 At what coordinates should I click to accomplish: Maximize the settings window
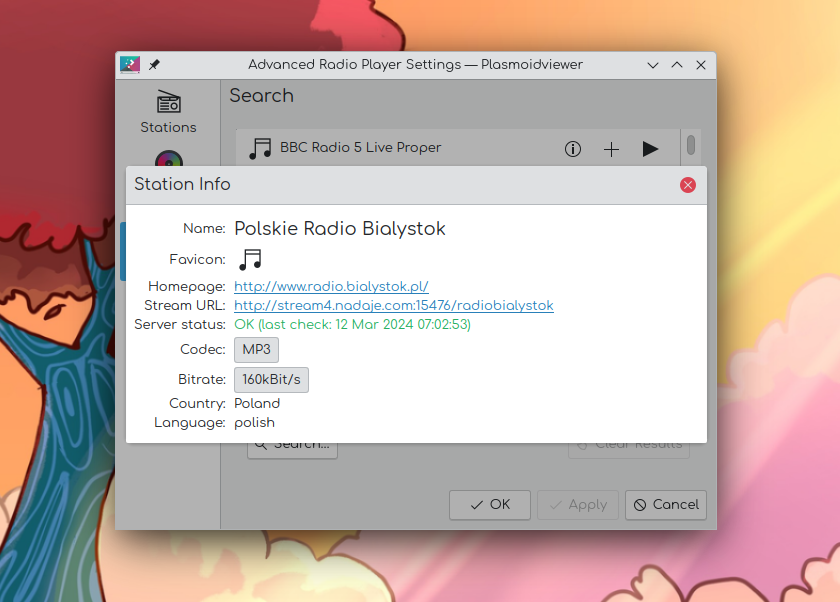click(x=677, y=65)
